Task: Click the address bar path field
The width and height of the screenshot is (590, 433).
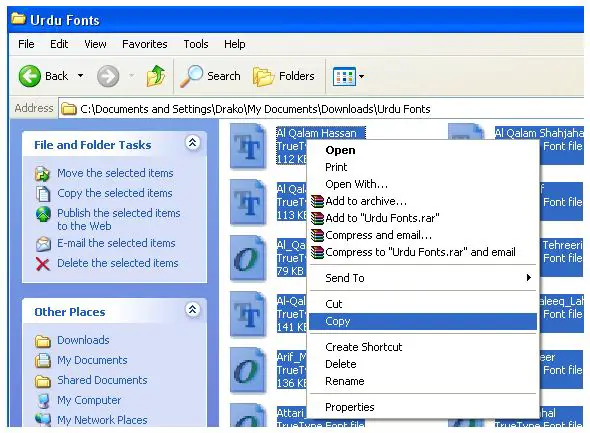Action: tap(322, 109)
